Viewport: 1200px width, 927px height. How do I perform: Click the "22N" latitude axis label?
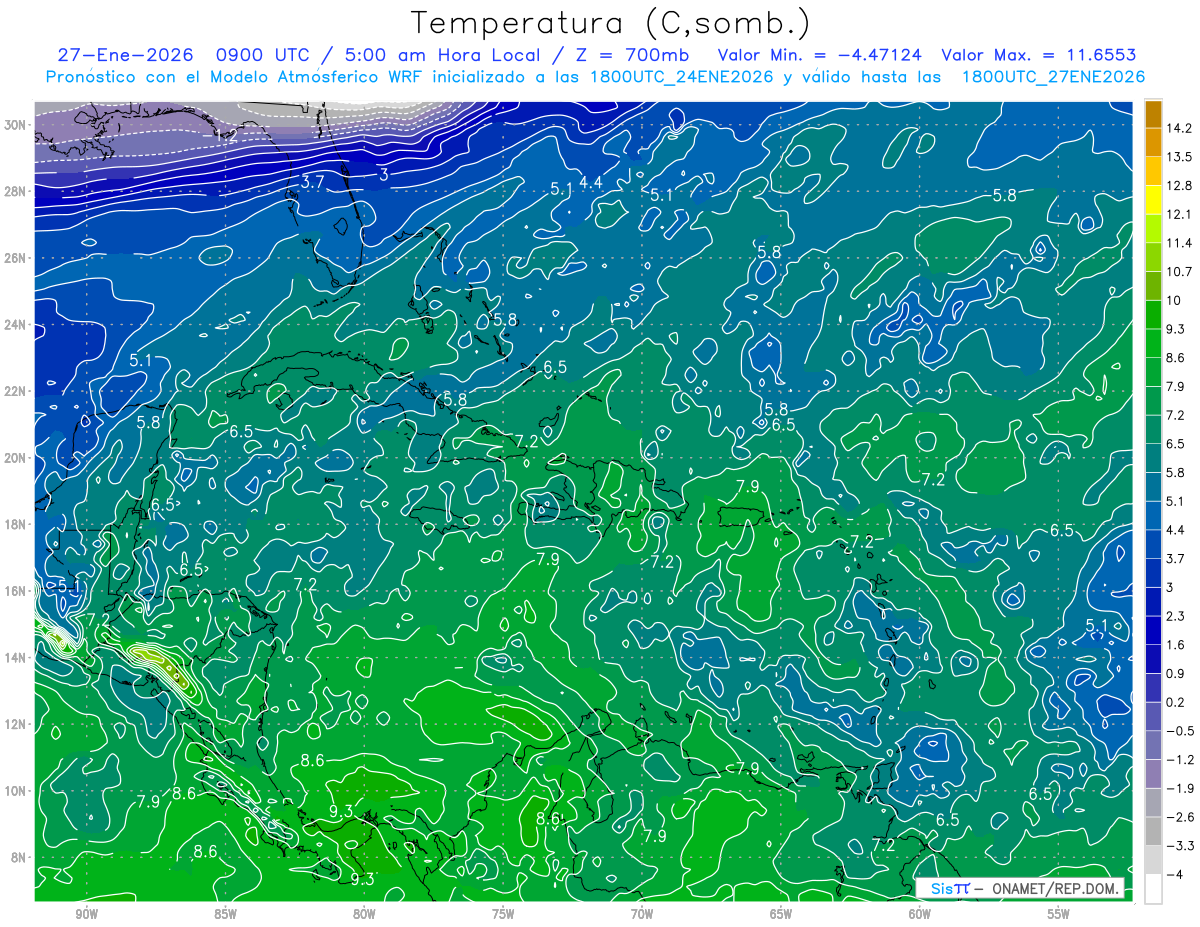[x=16, y=391]
